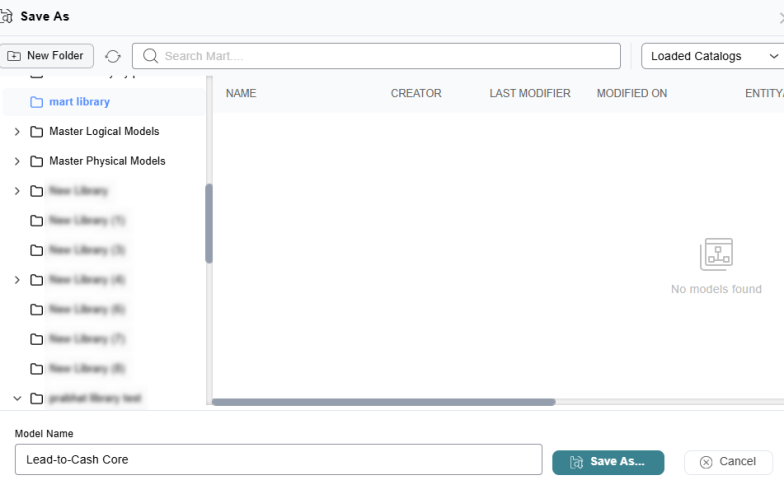Sort by the CREATOR column header

pyautogui.click(x=416, y=94)
